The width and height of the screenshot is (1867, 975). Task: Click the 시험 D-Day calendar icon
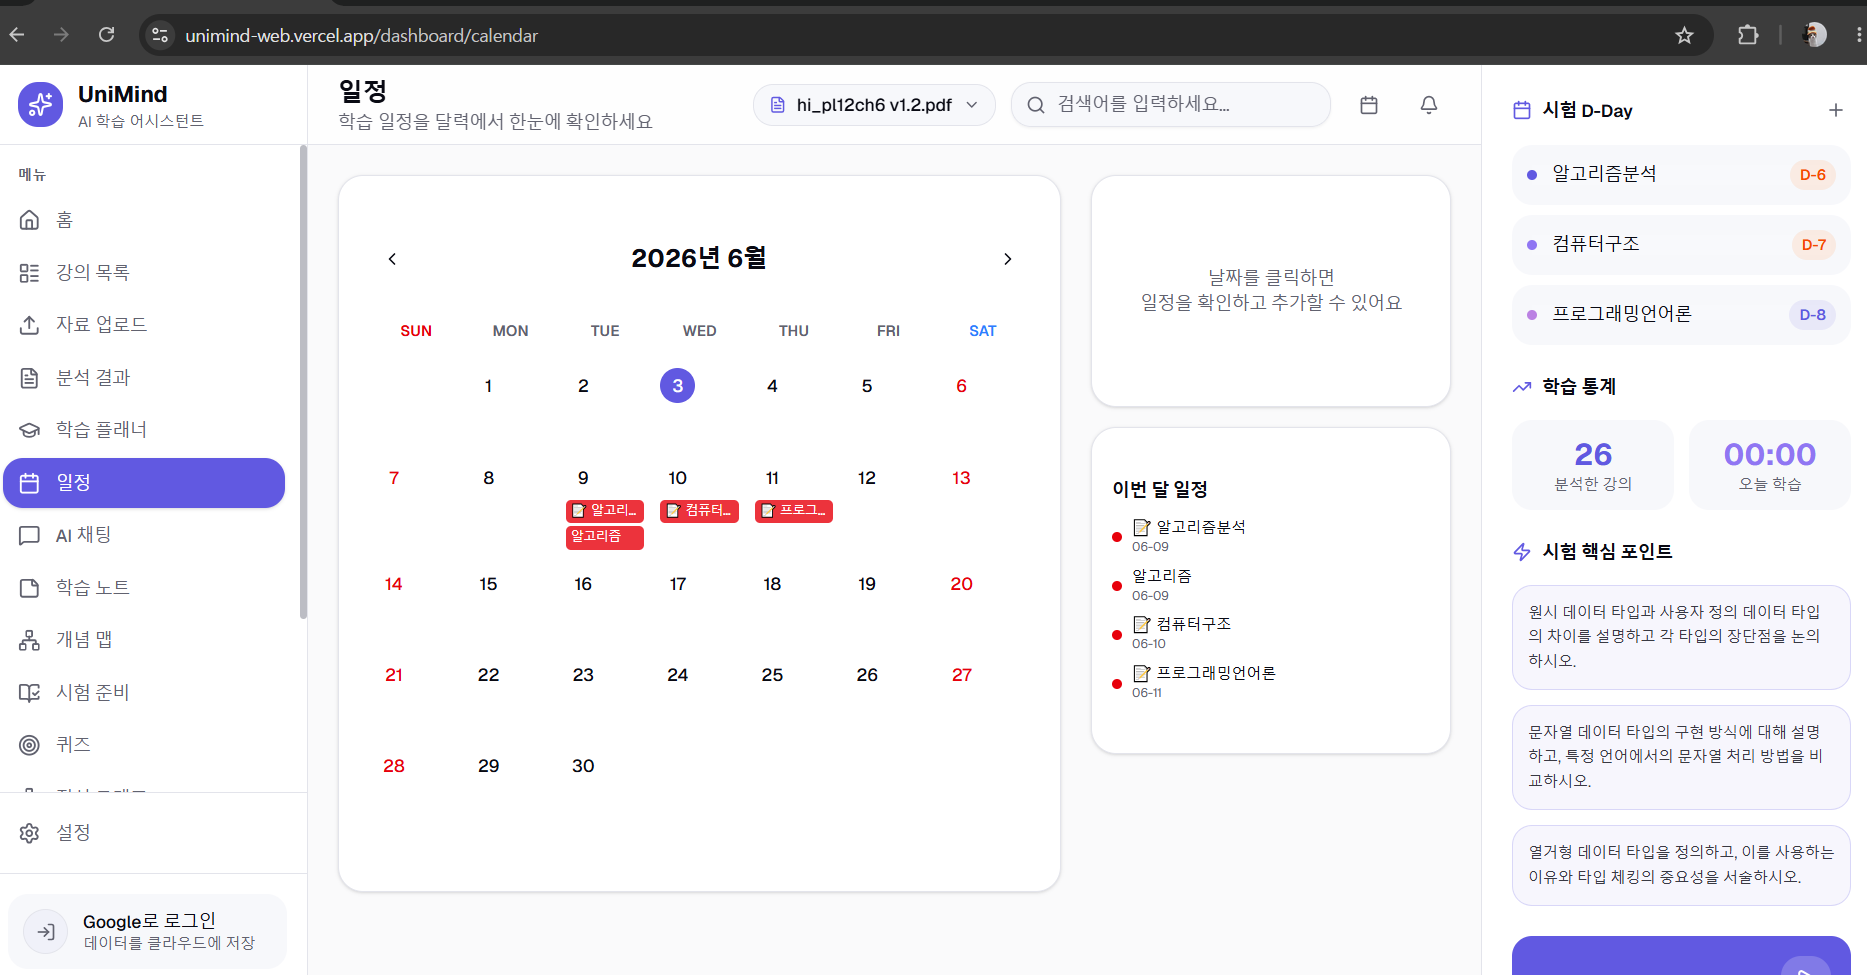pos(1522,110)
